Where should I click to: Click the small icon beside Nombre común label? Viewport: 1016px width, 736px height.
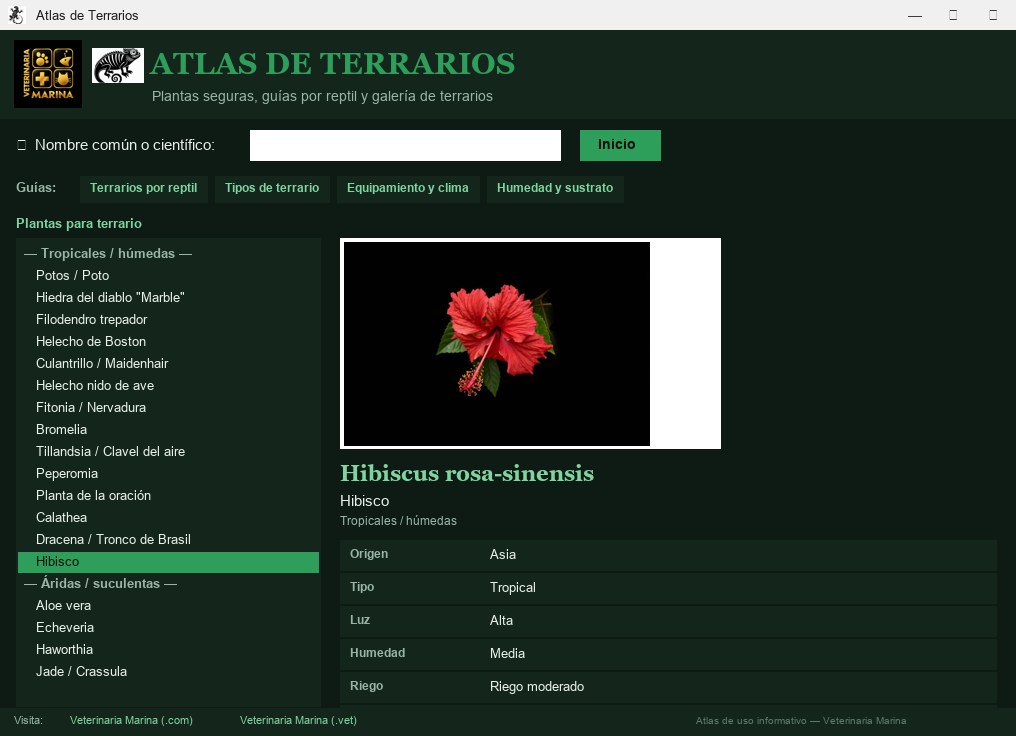(x=21, y=145)
